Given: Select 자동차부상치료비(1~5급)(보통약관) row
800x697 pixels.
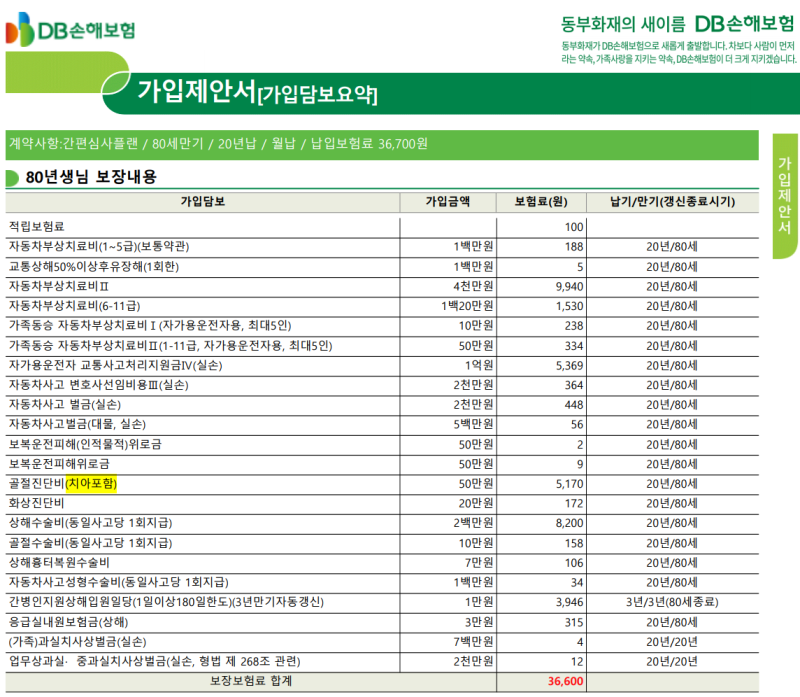Looking at the screenshot, I should point(382,247).
